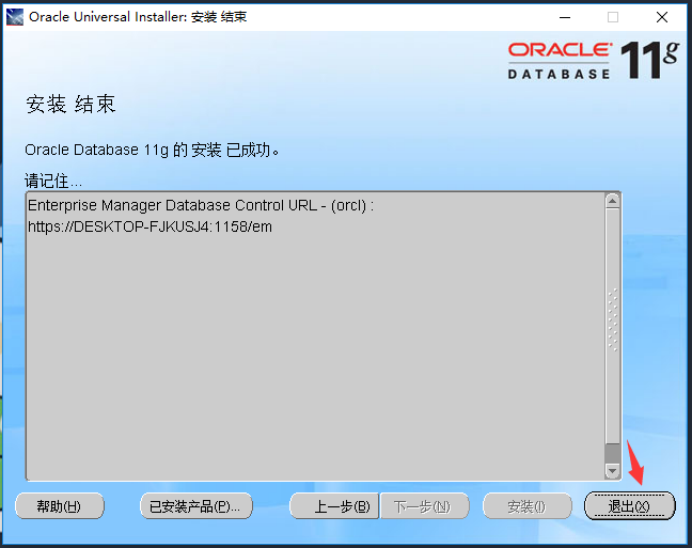This screenshot has width=692, height=548.
Task: Close the installer window
Action: [x=662, y=17]
